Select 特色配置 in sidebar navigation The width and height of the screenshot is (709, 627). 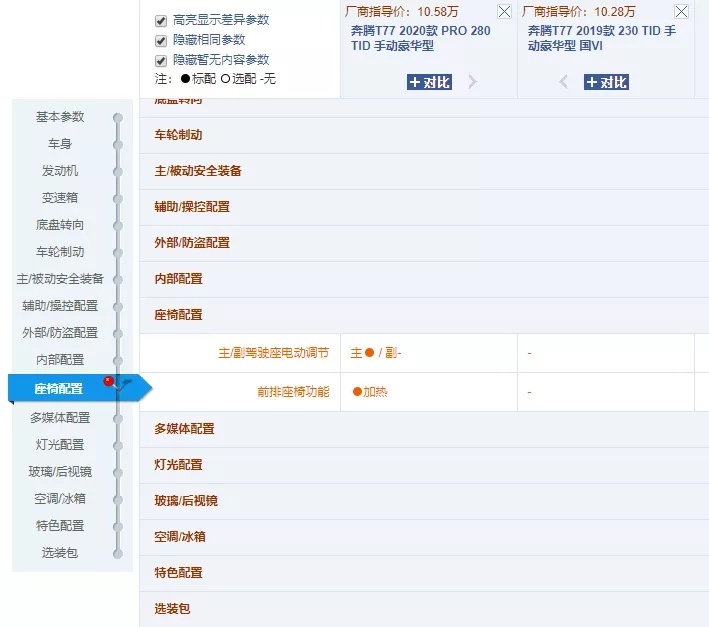[60, 526]
